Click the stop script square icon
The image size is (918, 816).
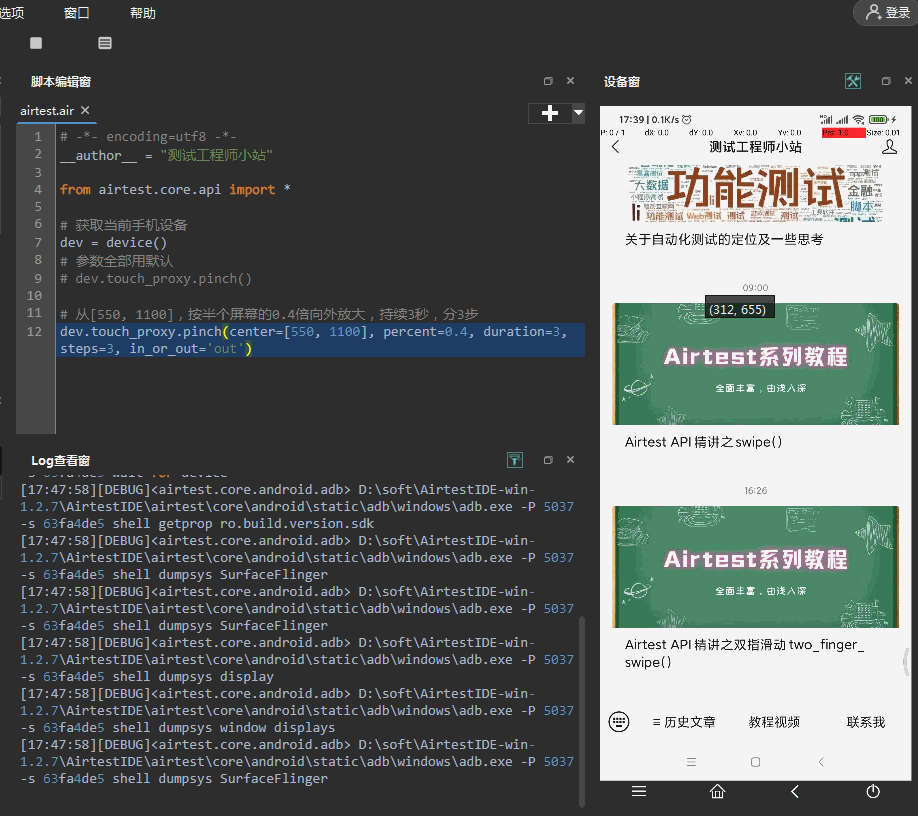click(36, 43)
